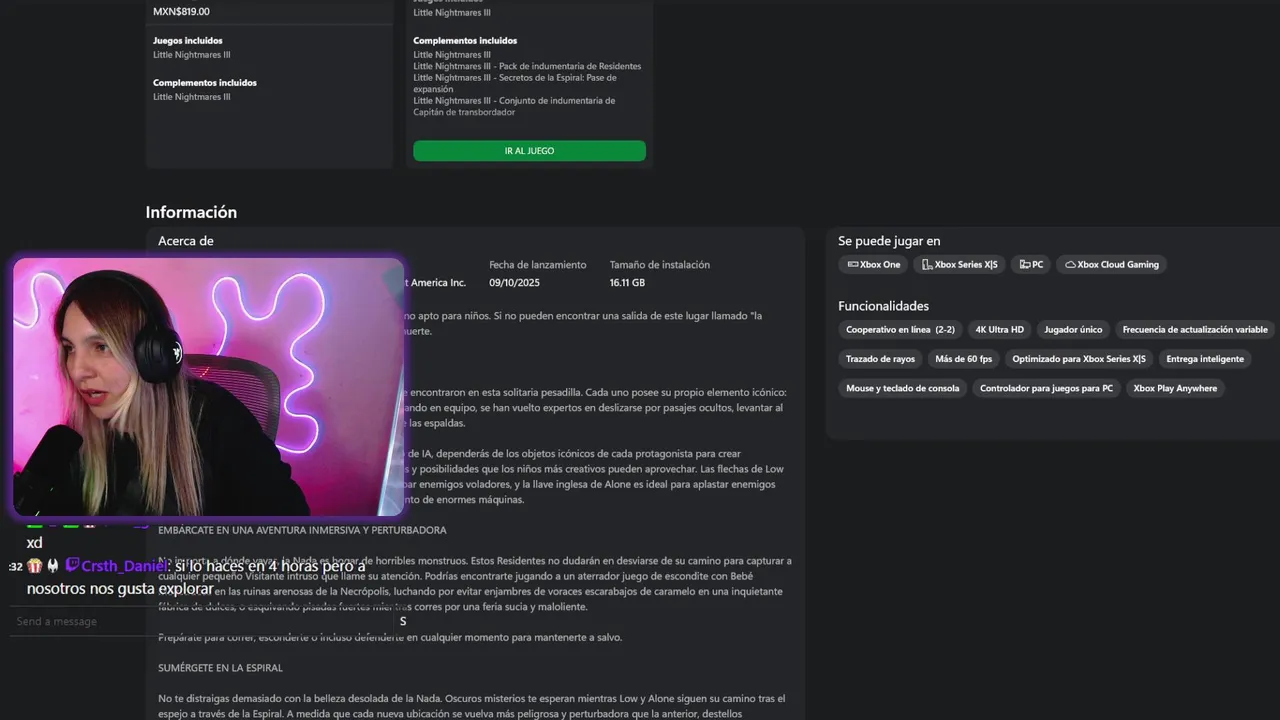Click the Más de 60 fps tag
1280x720 pixels.
tap(963, 359)
